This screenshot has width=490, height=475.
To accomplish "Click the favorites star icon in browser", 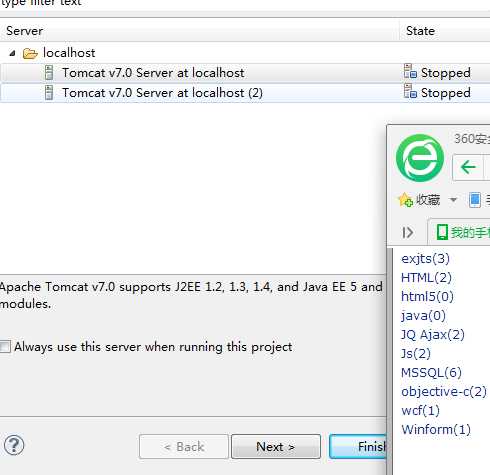I will (x=405, y=200).
